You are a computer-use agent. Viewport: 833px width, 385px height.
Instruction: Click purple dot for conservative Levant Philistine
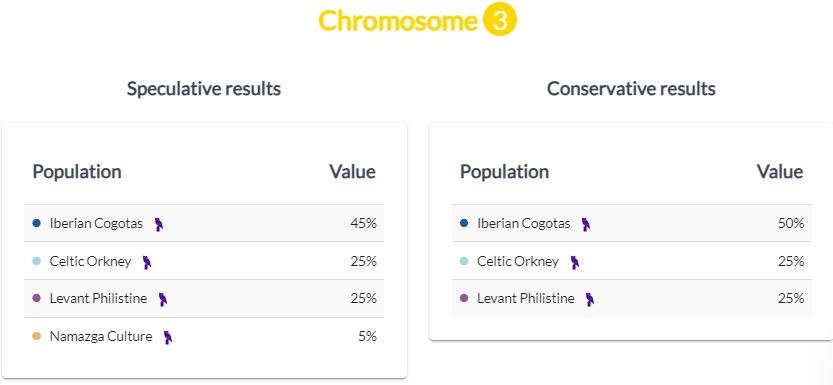(x=464, y=298)
